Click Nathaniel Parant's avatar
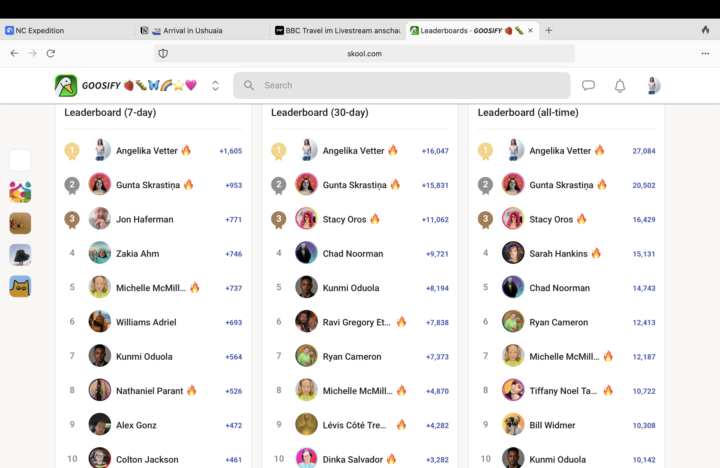 point(100,390)
